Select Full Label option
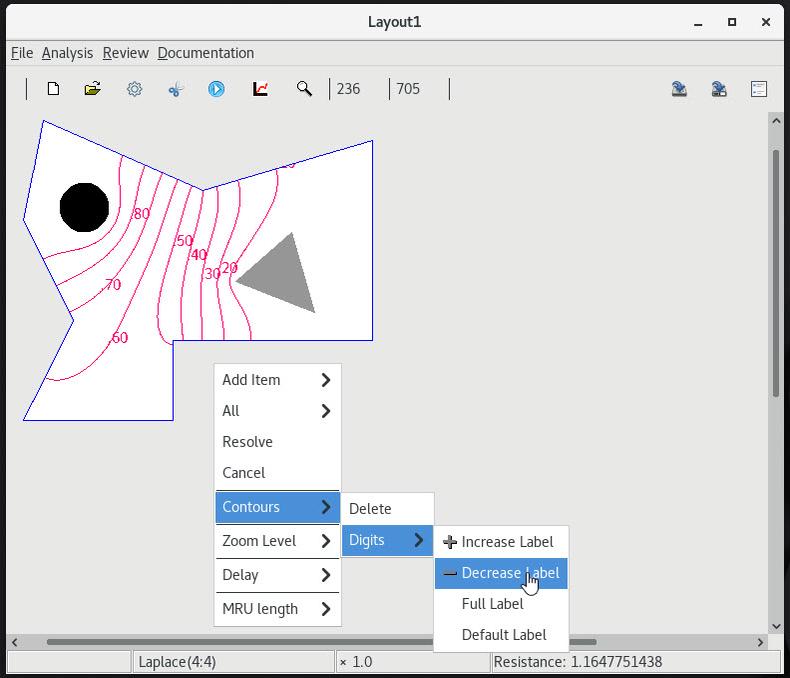 [492, 604]
